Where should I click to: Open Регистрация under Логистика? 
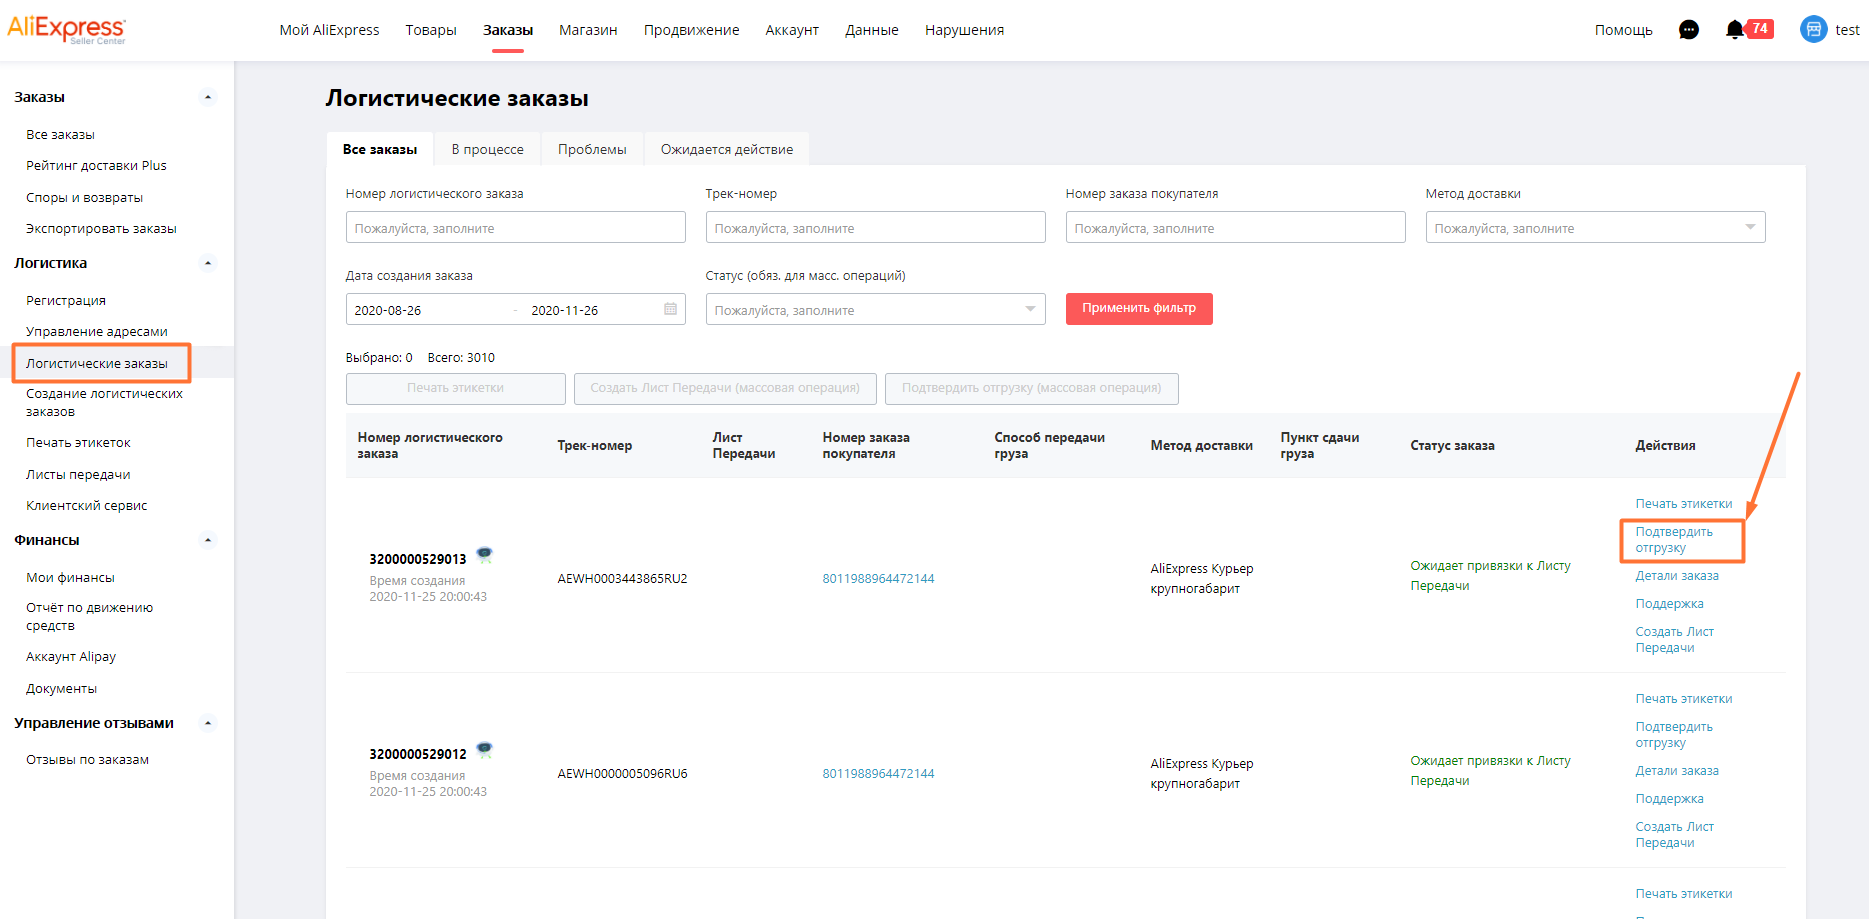coord(66,300)
